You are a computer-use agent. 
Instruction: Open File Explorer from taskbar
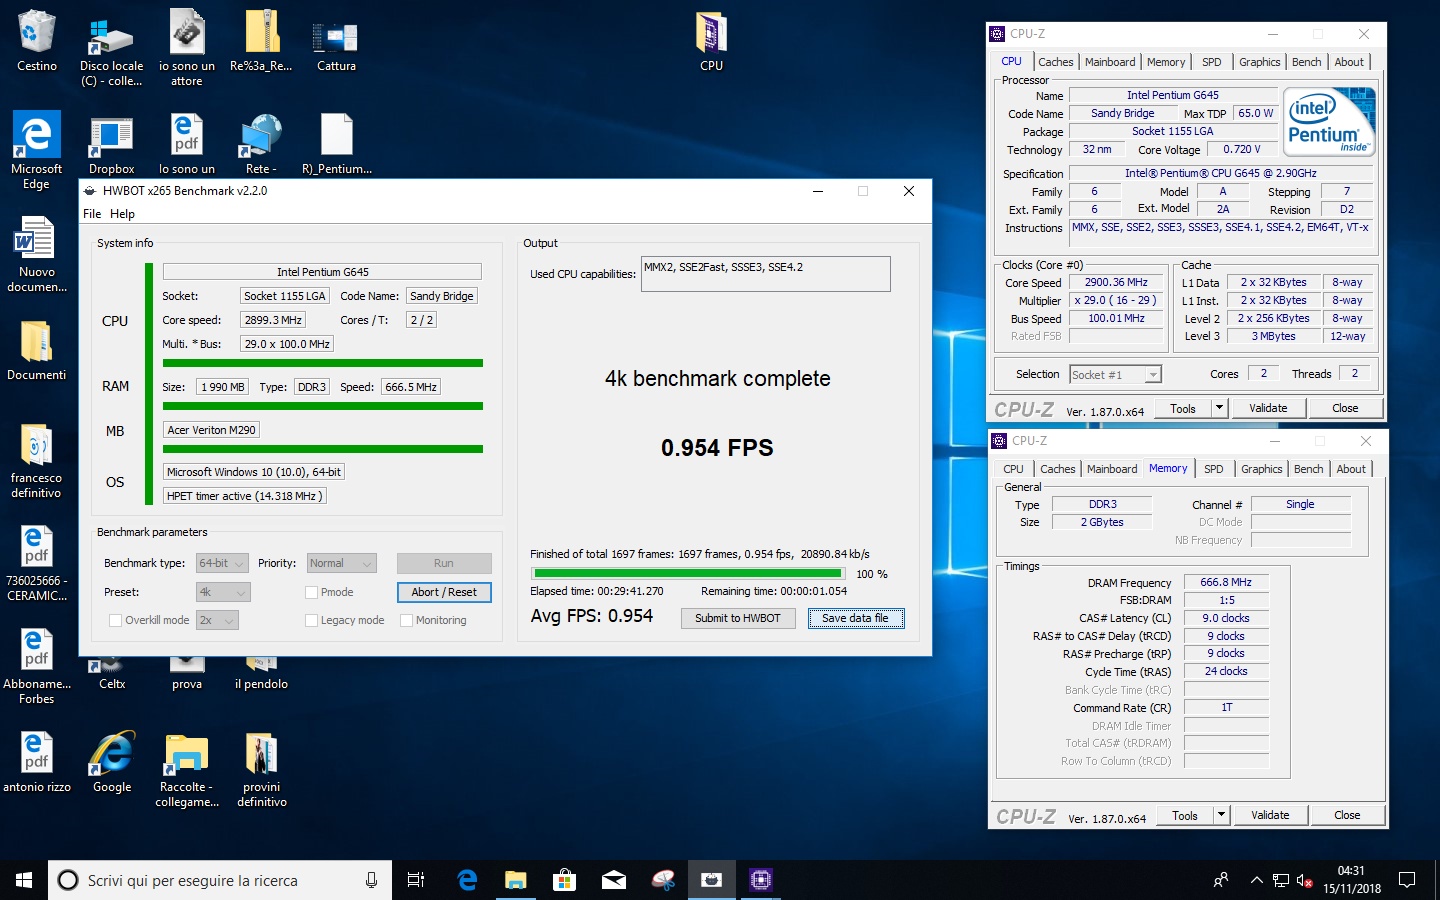pyautogui.click(x=515, y=880)
